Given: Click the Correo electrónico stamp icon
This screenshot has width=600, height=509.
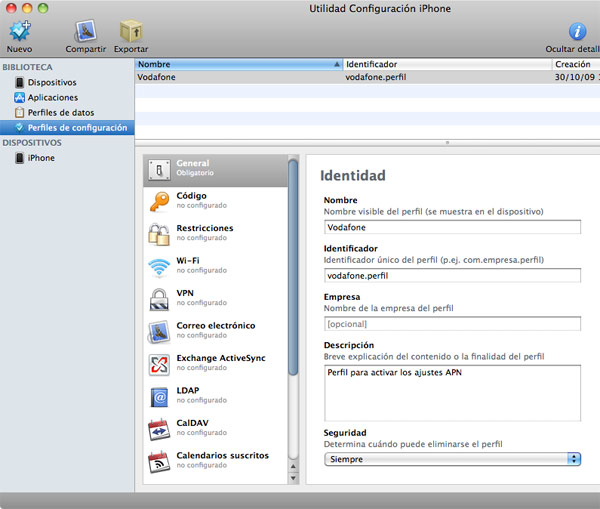Looking at the screenshot, I should (159, 332).
